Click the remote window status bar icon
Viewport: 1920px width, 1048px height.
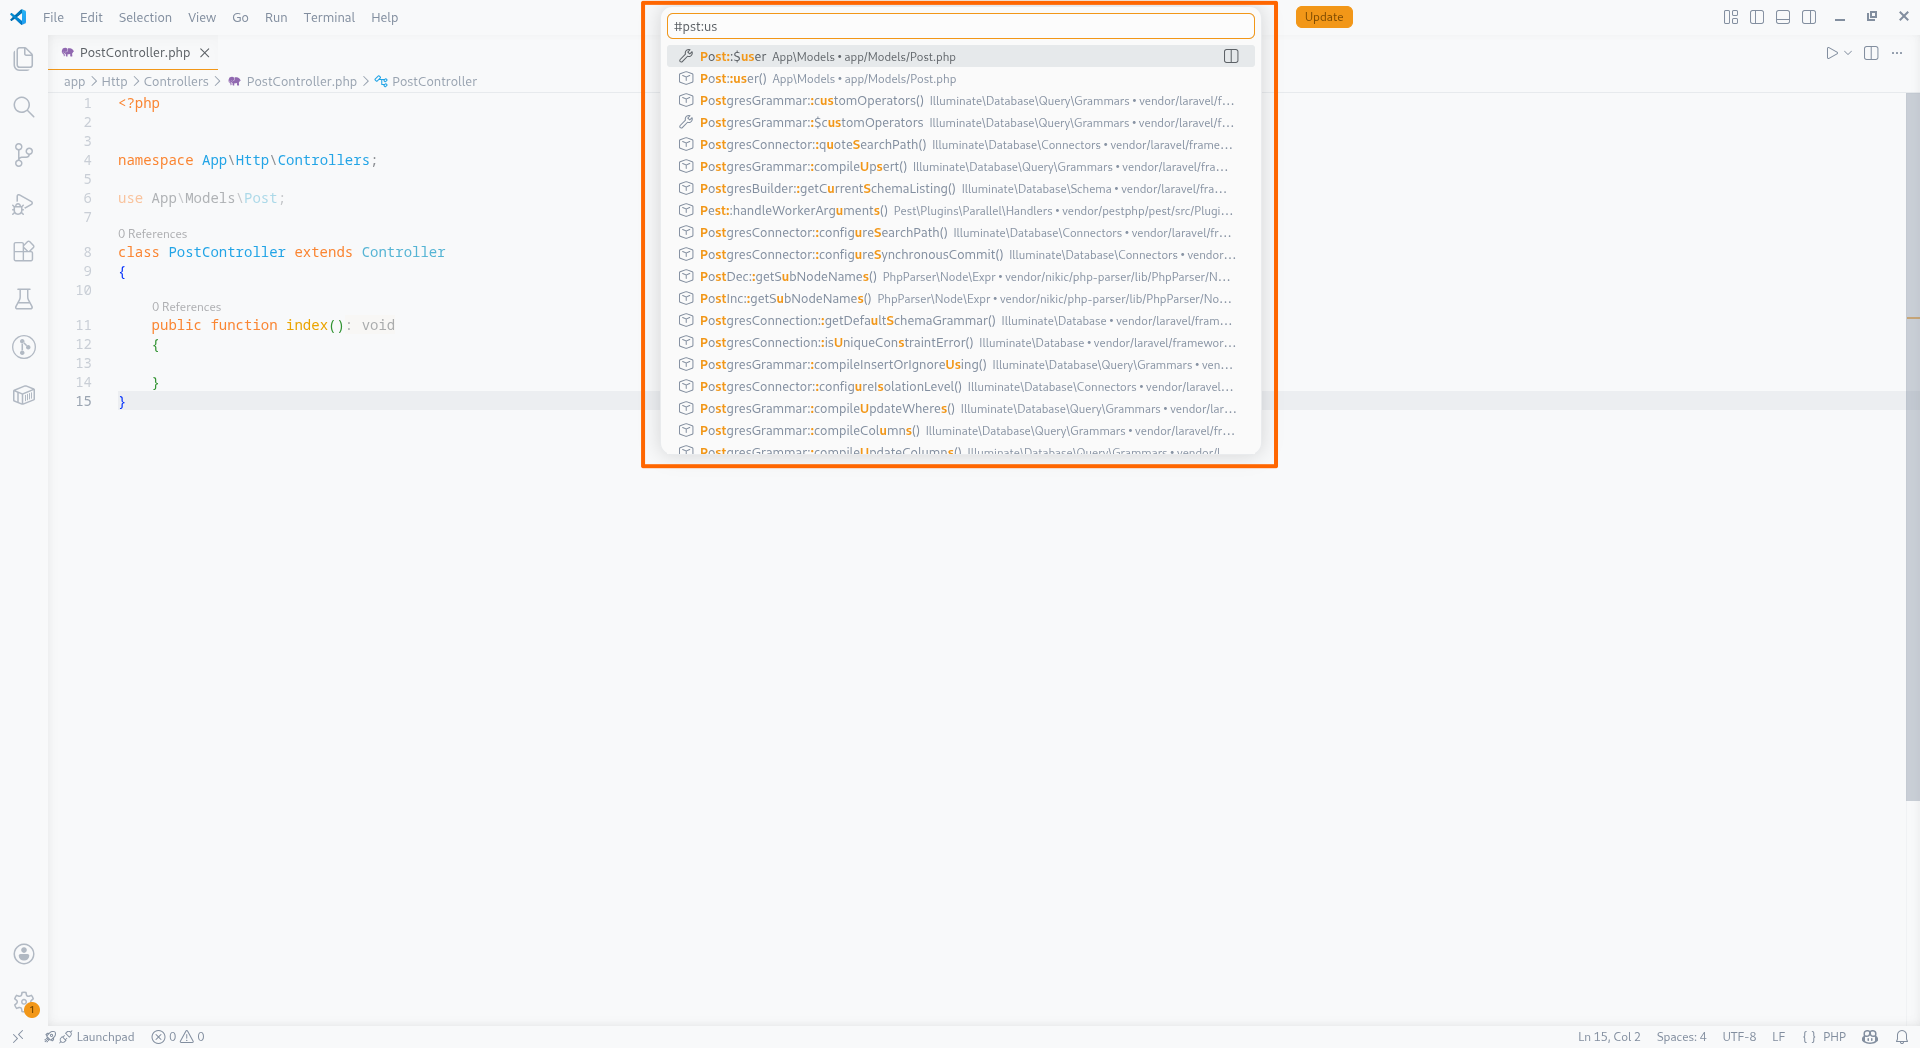17,1037
